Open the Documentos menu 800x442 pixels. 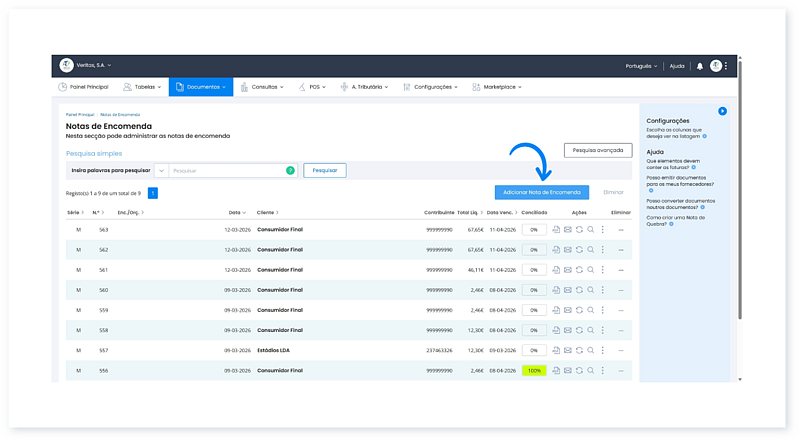pyautogui.click(x=201, y=87)
